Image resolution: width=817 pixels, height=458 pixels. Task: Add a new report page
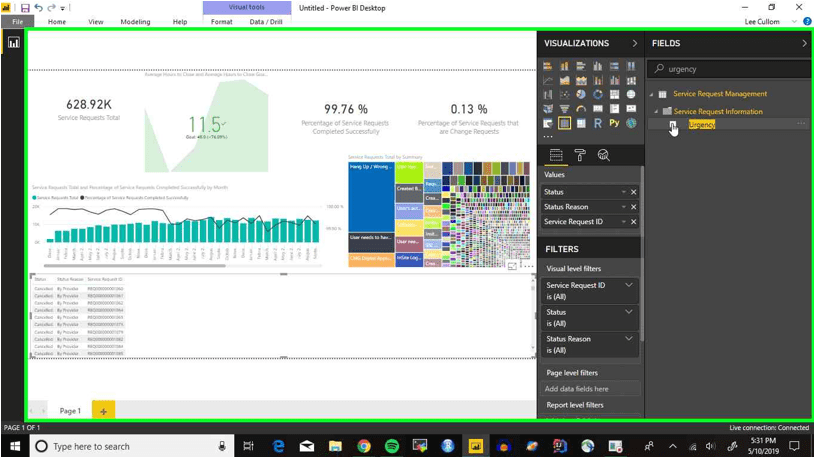[103, 411]
